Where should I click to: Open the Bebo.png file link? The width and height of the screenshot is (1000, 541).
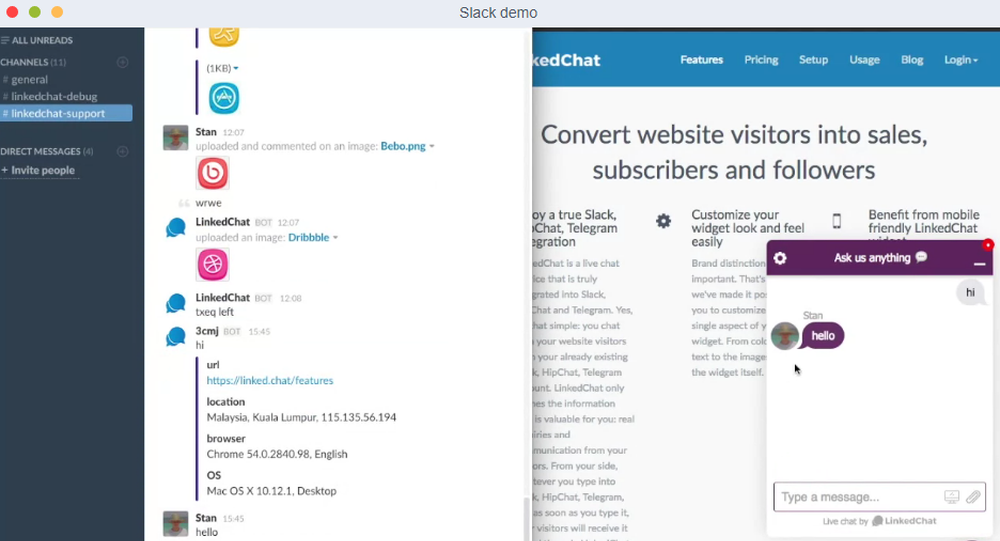point(403,146)
